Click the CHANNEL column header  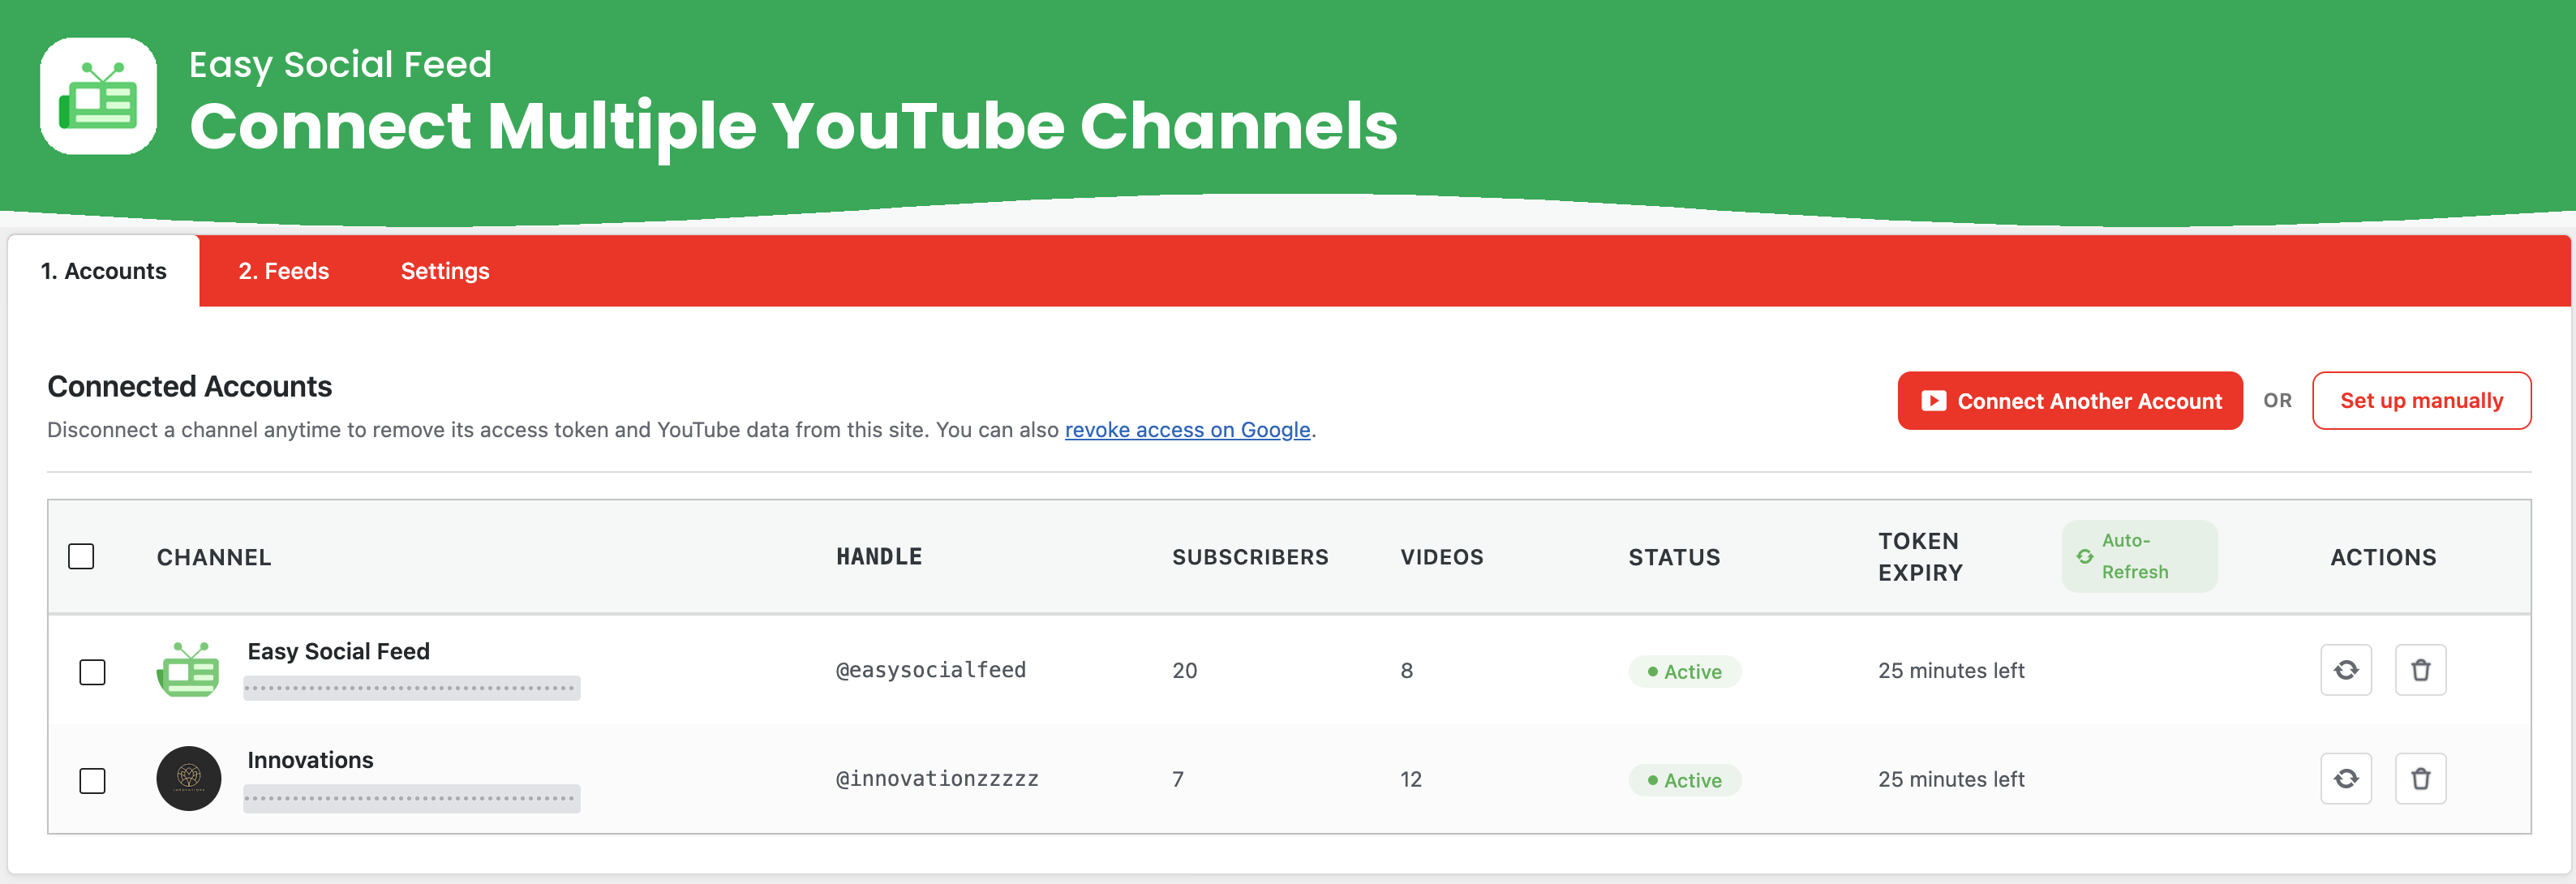pyautogui.click(x=214, y=557)
